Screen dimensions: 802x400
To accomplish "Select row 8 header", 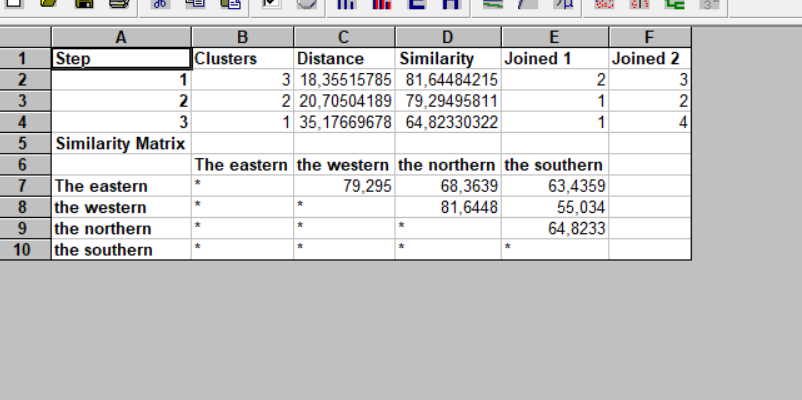I will tap(25, 207).
